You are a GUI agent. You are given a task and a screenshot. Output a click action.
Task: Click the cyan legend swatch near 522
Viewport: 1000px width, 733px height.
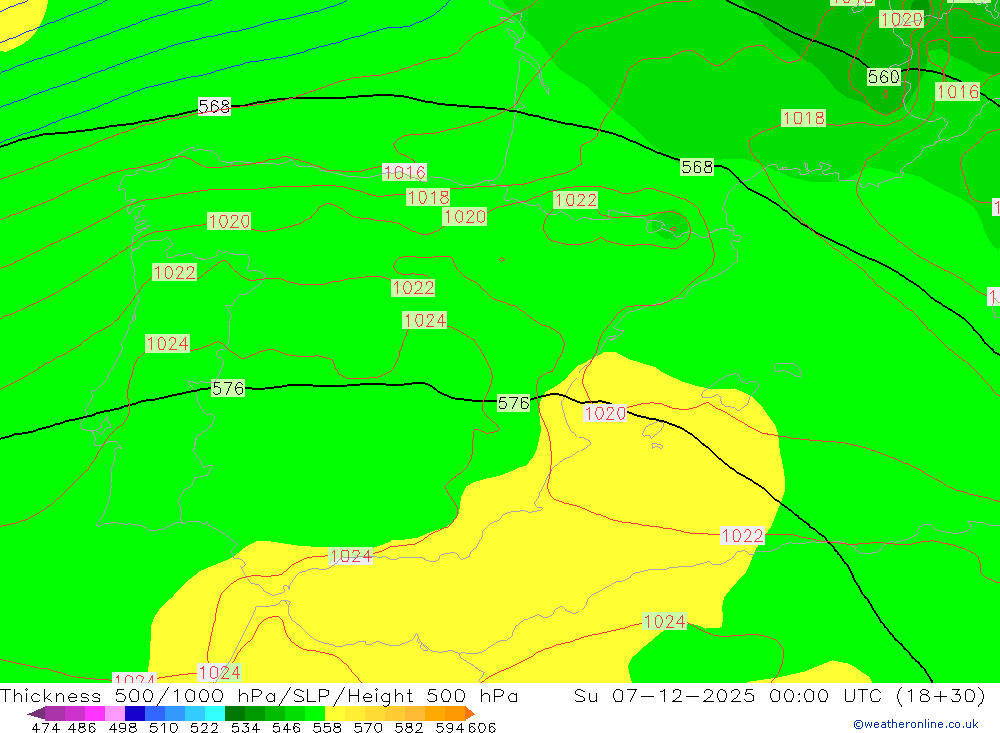[215, 713]
